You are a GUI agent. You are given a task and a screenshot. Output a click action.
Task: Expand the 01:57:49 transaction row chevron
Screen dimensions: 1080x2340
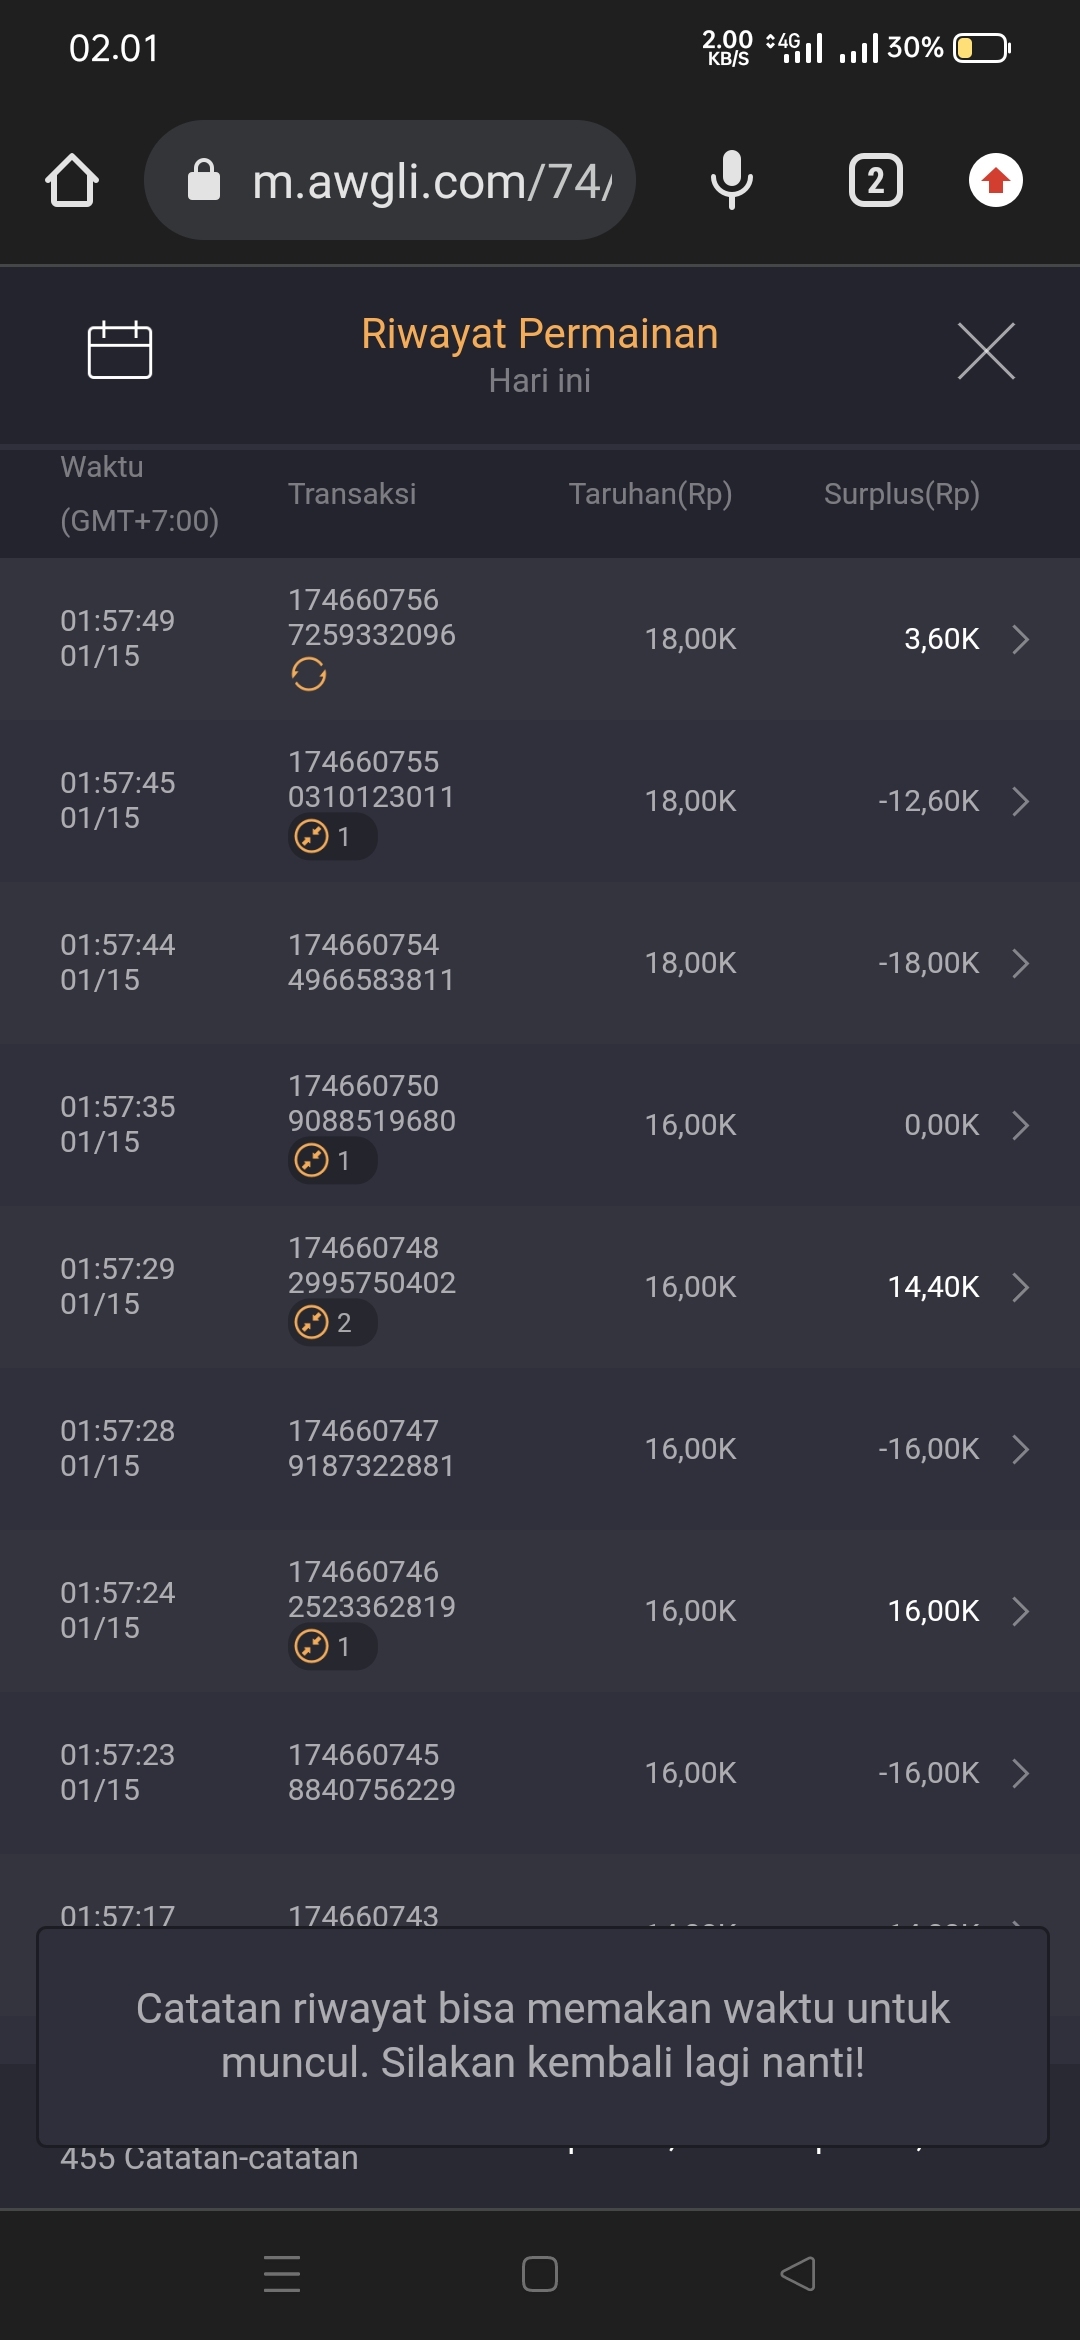(1020, 639)
